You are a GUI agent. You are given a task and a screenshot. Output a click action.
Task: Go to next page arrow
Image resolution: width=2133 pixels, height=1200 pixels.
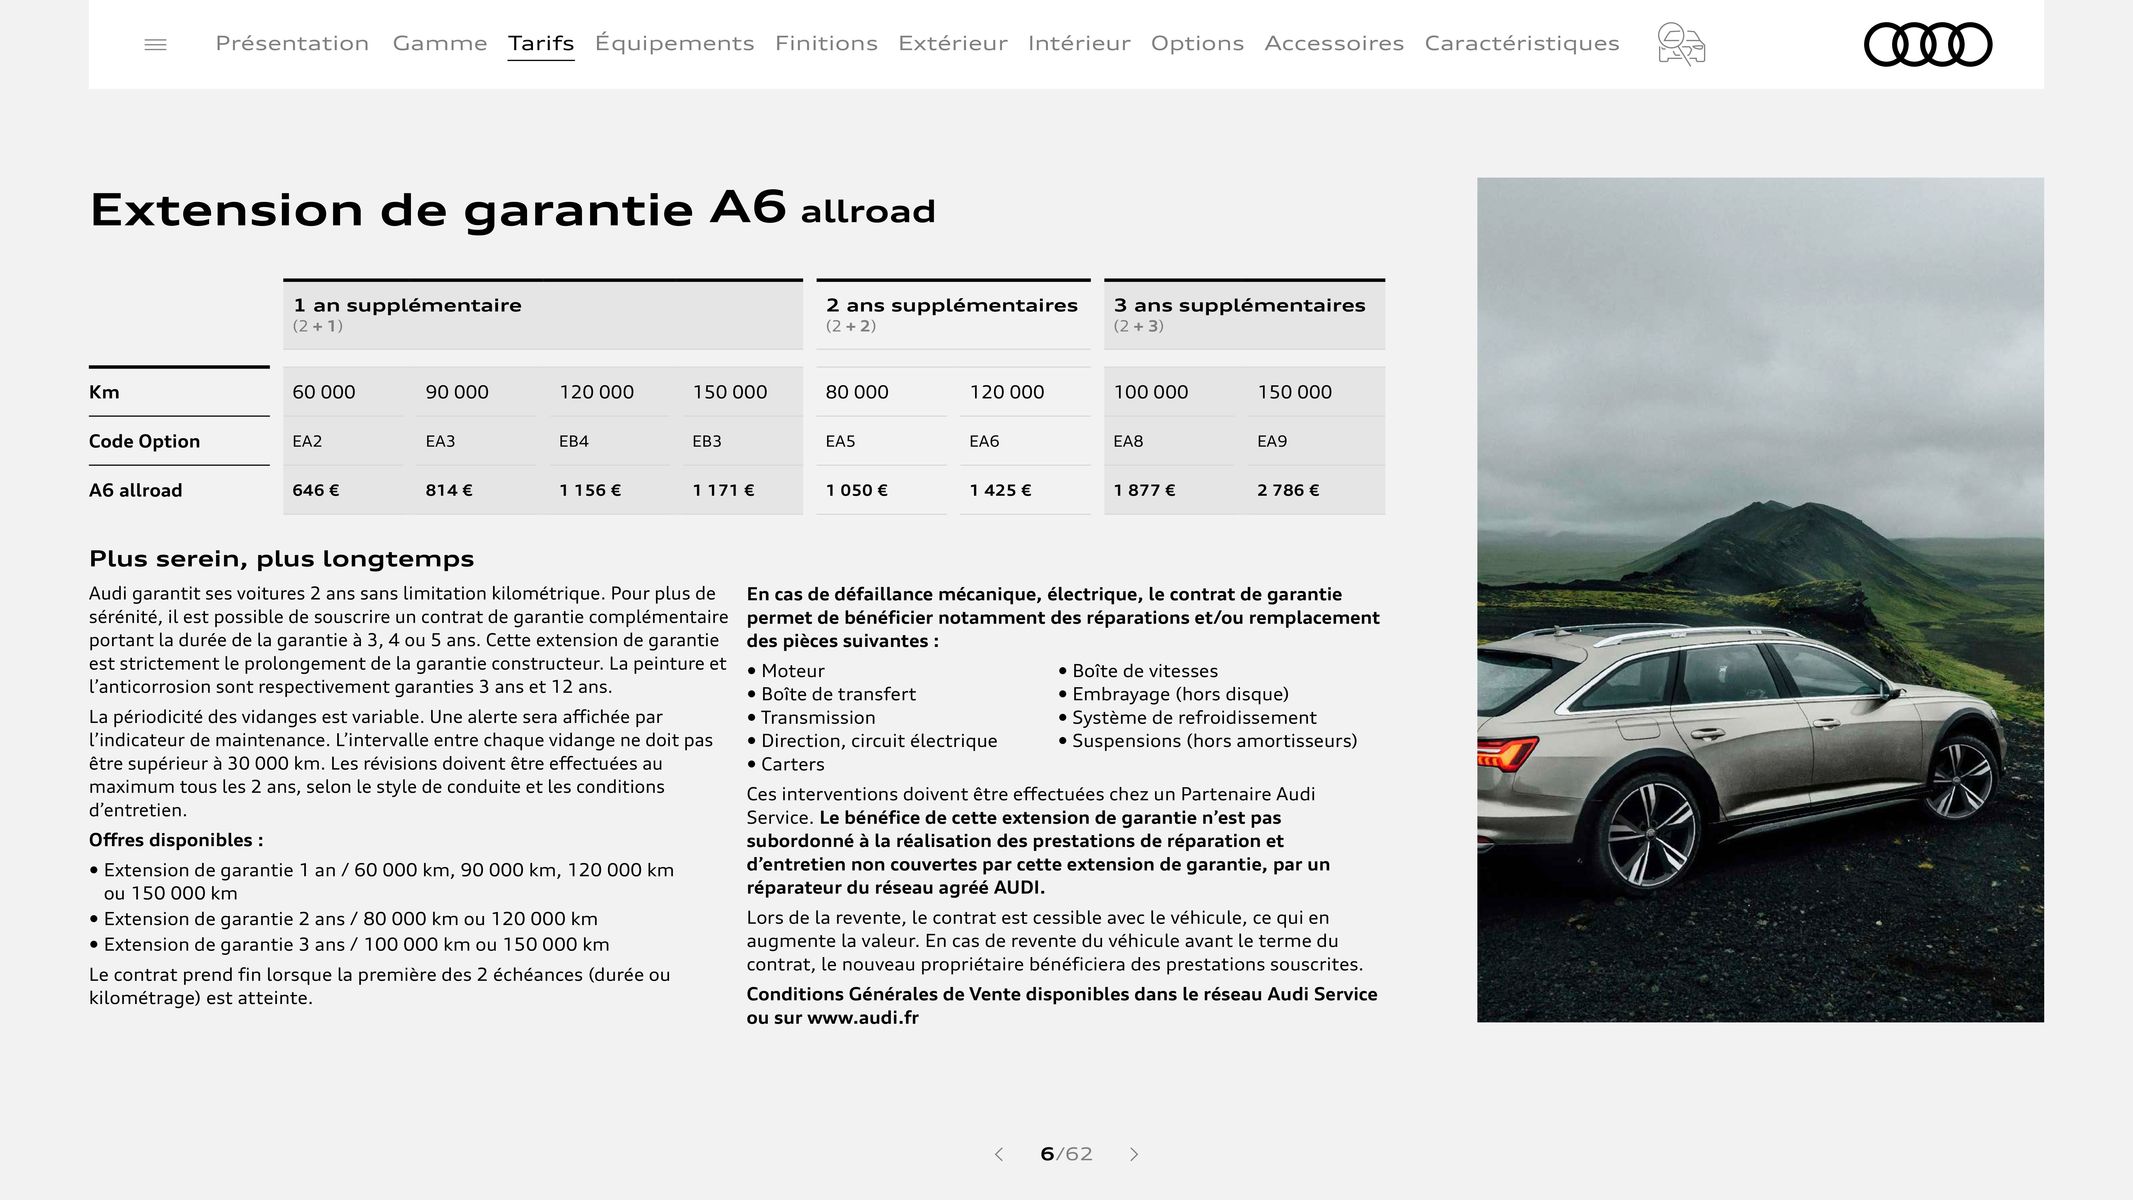click(1134, 1154)
